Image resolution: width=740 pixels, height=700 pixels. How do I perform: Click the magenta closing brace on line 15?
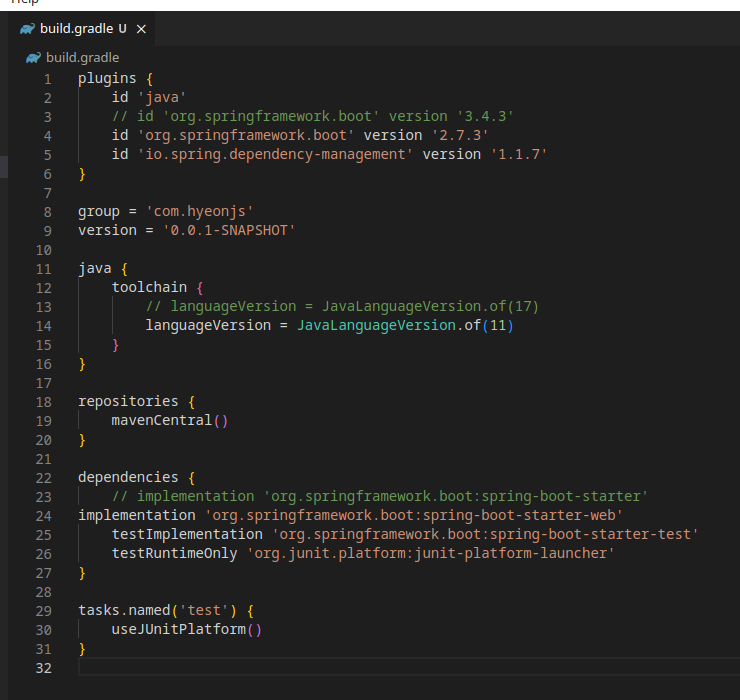(x=116, y=345)
